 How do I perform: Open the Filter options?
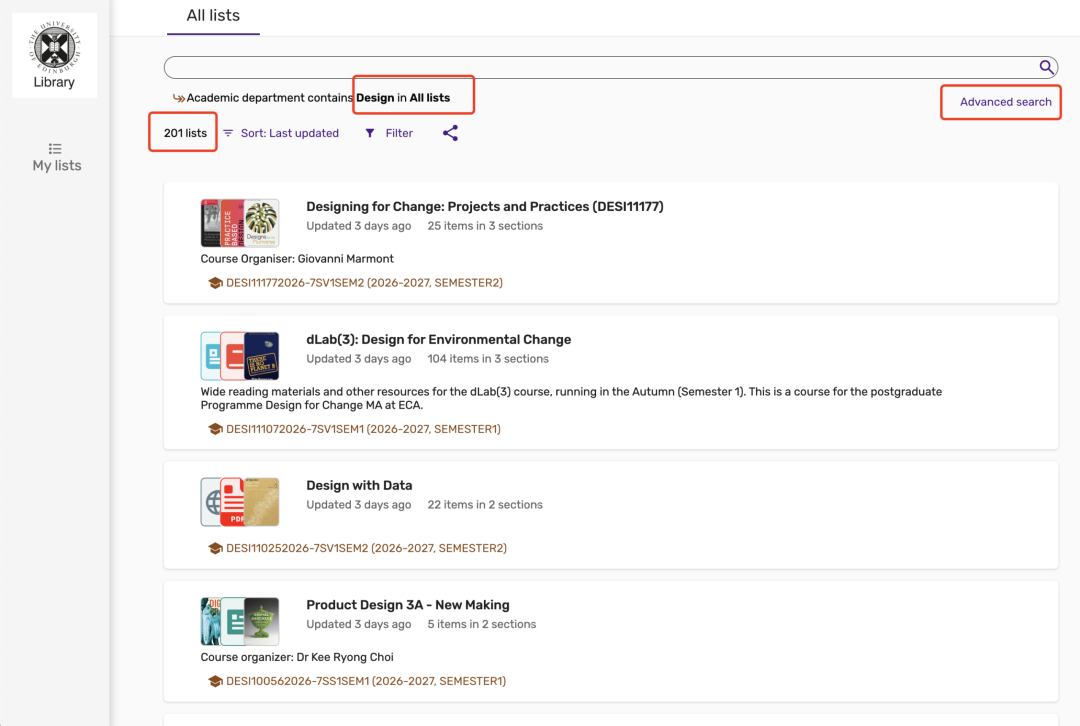click(389, 133)
